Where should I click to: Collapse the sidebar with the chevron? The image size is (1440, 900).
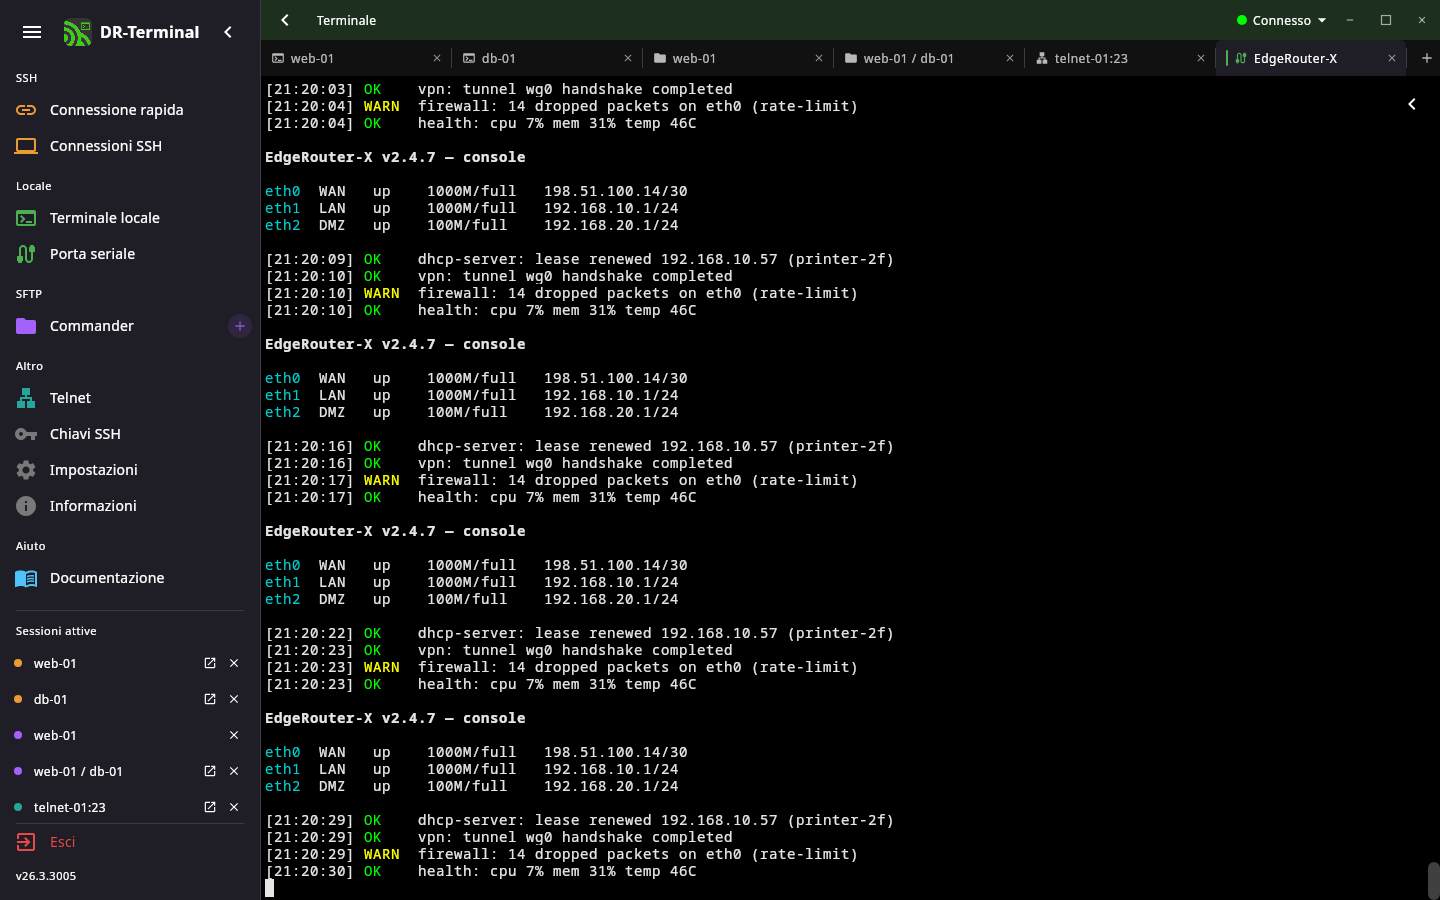228,32
